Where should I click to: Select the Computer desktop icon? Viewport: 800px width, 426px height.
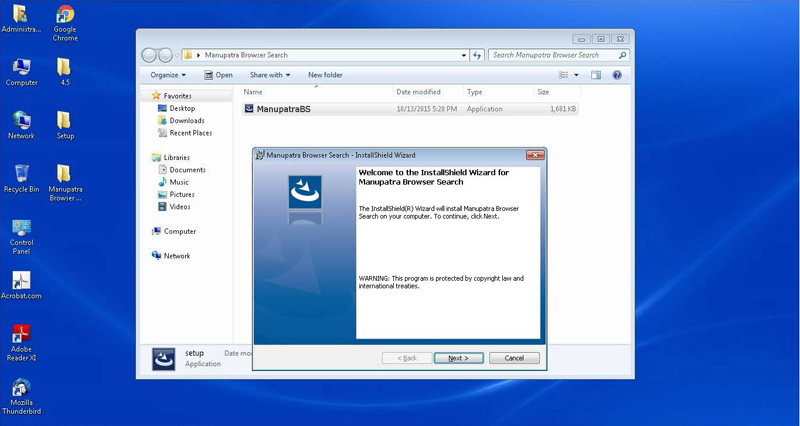coord(21,72)
